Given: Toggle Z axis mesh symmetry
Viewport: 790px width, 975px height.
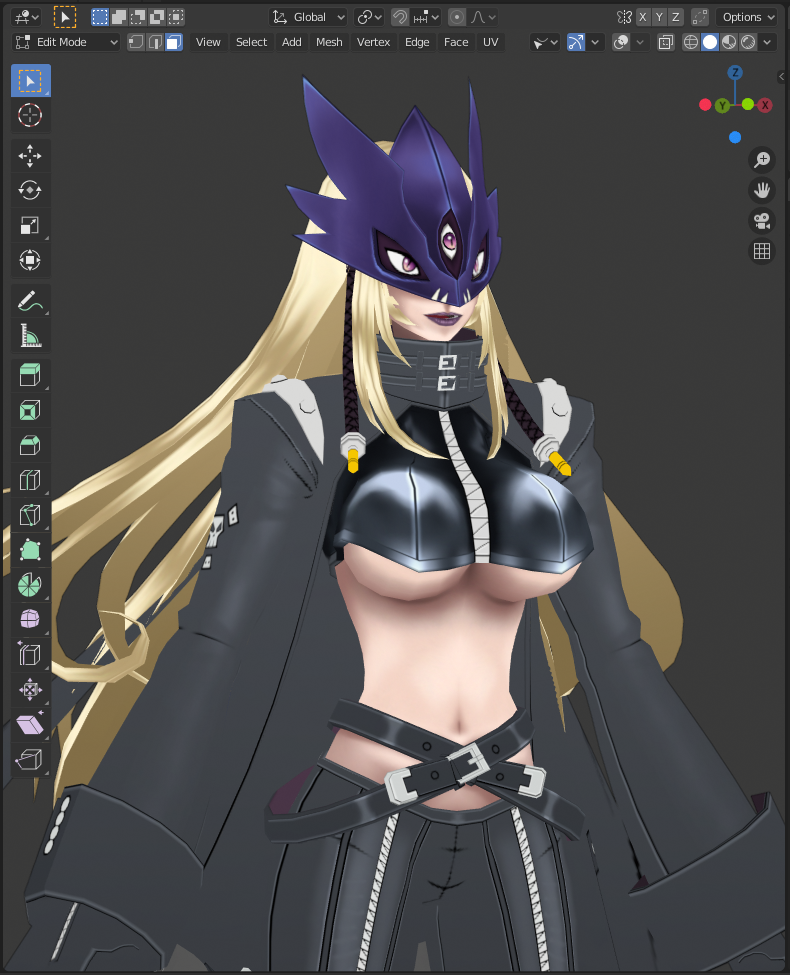Looking at the screenshot, I should [676, 17].
